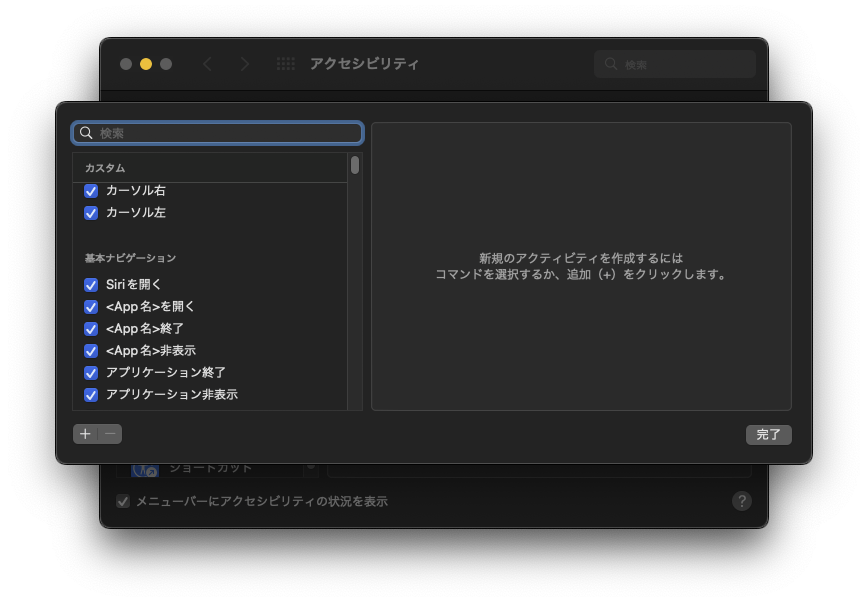Toggle the <App名>を開く checkbox
The height and width of the screenshot is (602, 868).
pos(91,307)
